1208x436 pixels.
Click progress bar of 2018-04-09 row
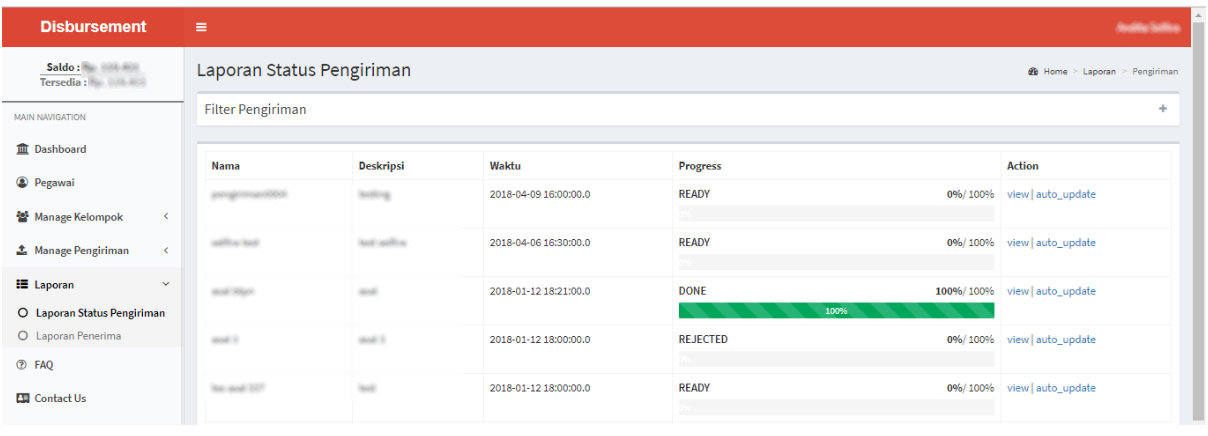click(836, 213)
